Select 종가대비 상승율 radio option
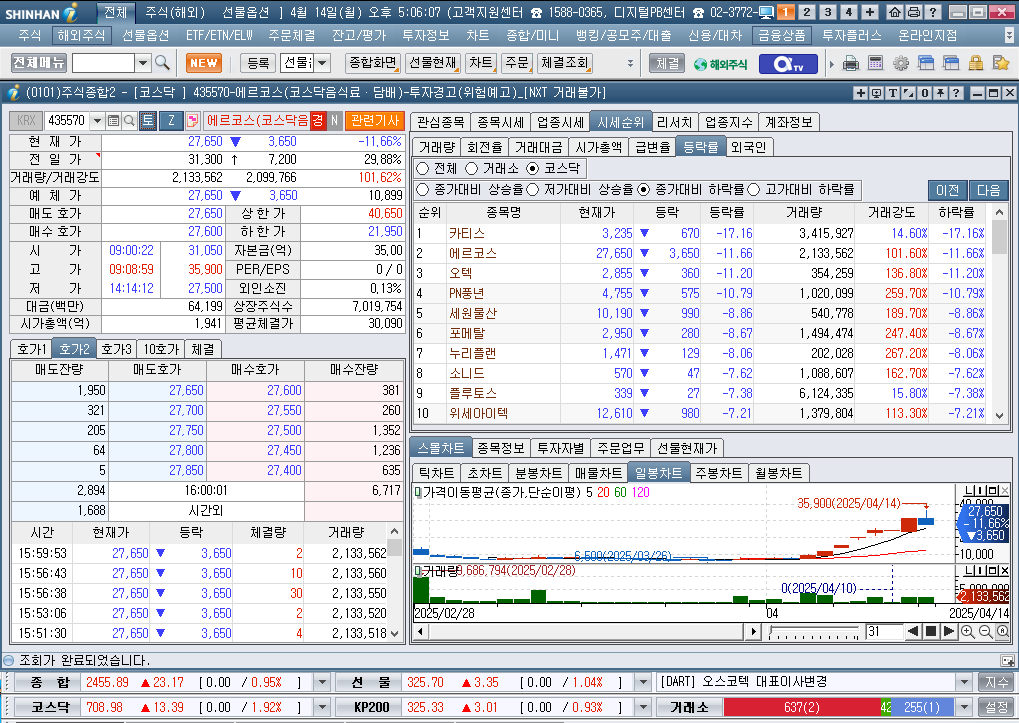 422,190
